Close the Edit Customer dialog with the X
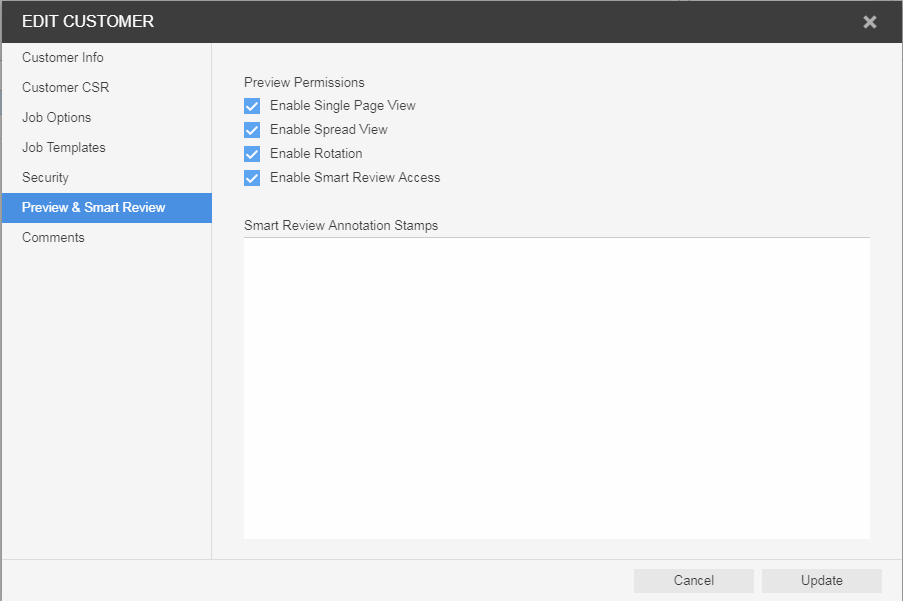Image resolution: width=903 pixels, height=601 pixels. tap(869, 22)
